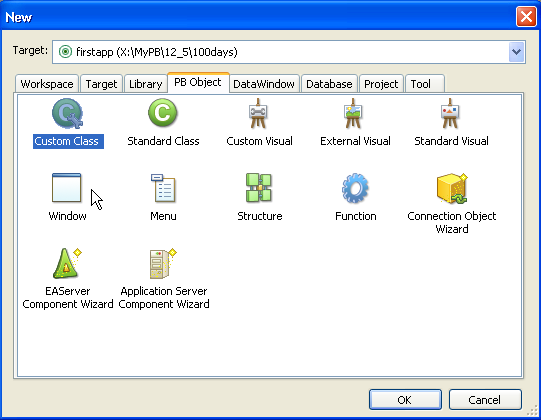
Task: Select the External Visual icon
Action: pyautogui.click(x=353, y=114)
